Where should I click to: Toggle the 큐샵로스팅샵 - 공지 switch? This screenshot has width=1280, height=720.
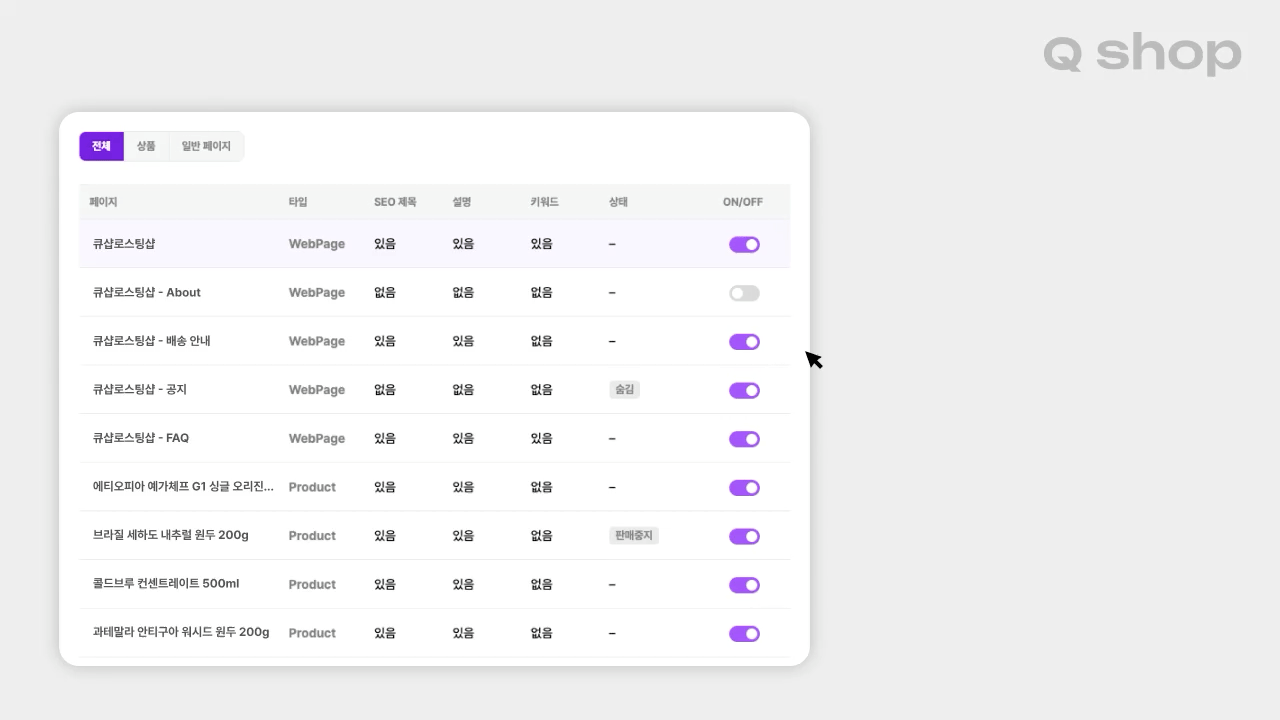point(744,390)
